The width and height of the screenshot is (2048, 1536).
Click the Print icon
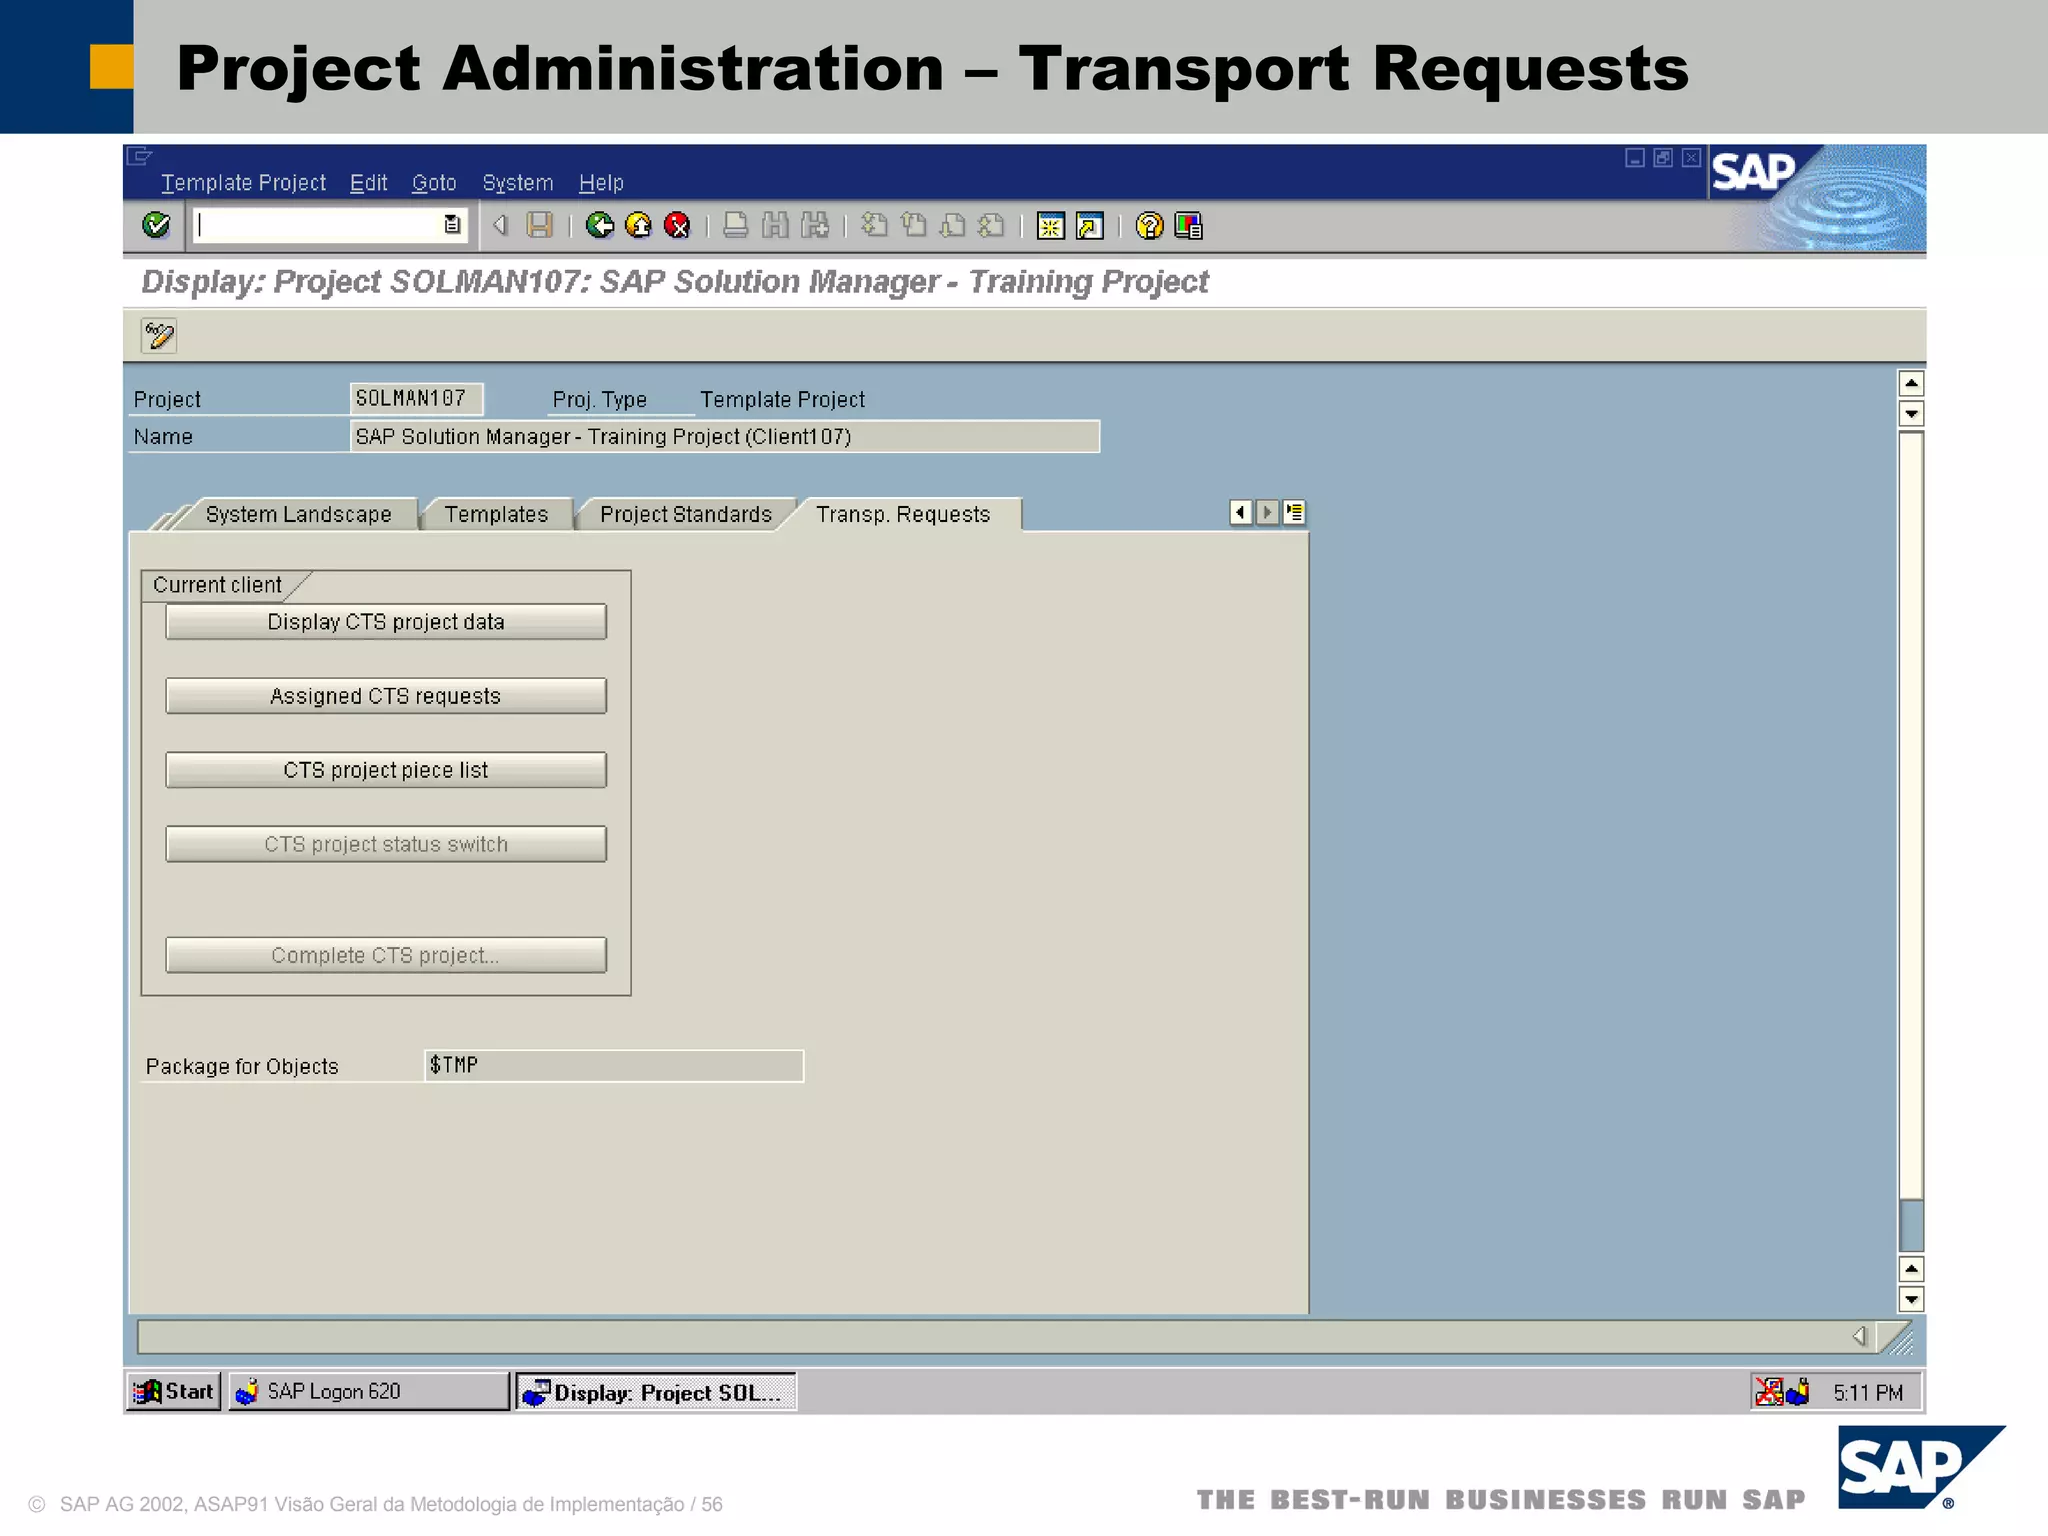tap(736, 226)
